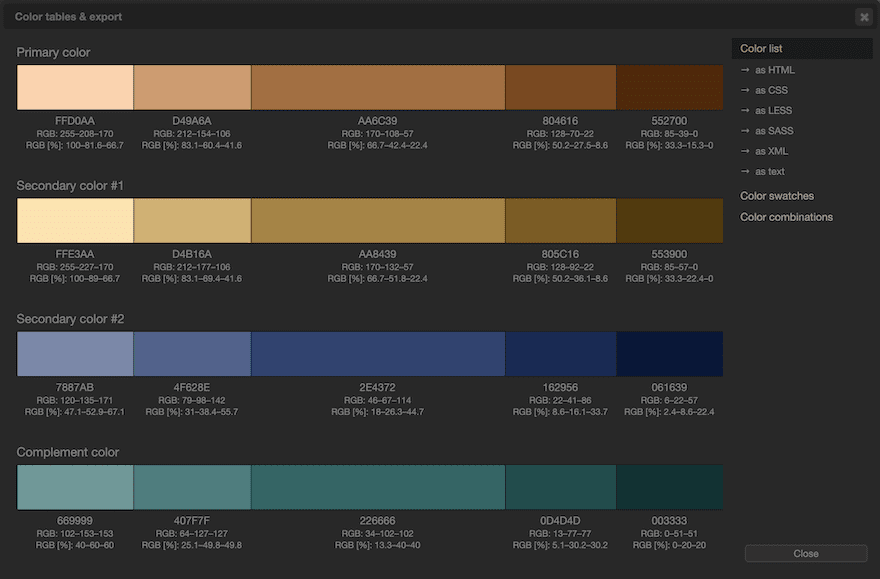Select the 7887AB light blue swatch
This screenshot has width=880, height=579.
click(x=75, y=354)
